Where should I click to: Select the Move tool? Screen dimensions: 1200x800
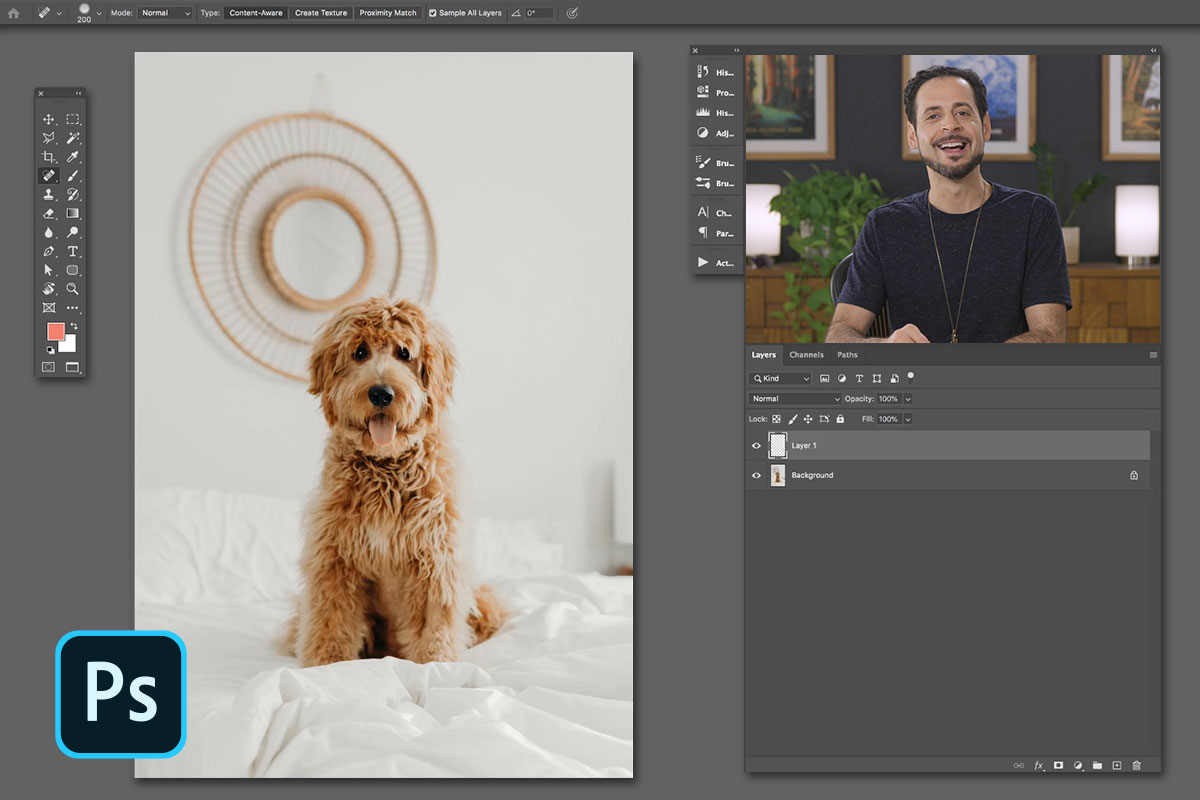pos(48,118)
